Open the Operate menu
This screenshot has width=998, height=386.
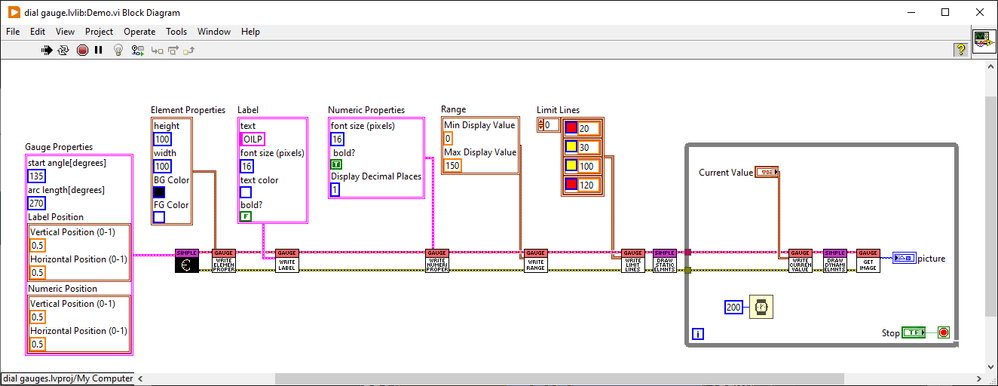pyautogui.click(x=139, y=31)
